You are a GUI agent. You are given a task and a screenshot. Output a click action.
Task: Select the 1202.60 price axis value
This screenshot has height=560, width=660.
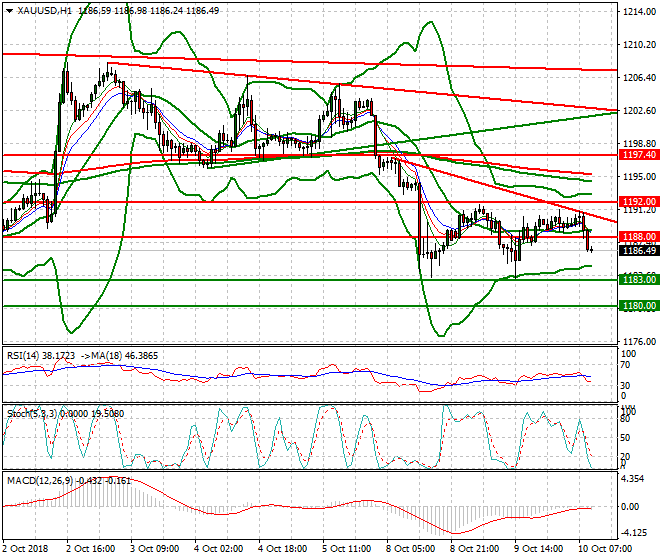639,110
